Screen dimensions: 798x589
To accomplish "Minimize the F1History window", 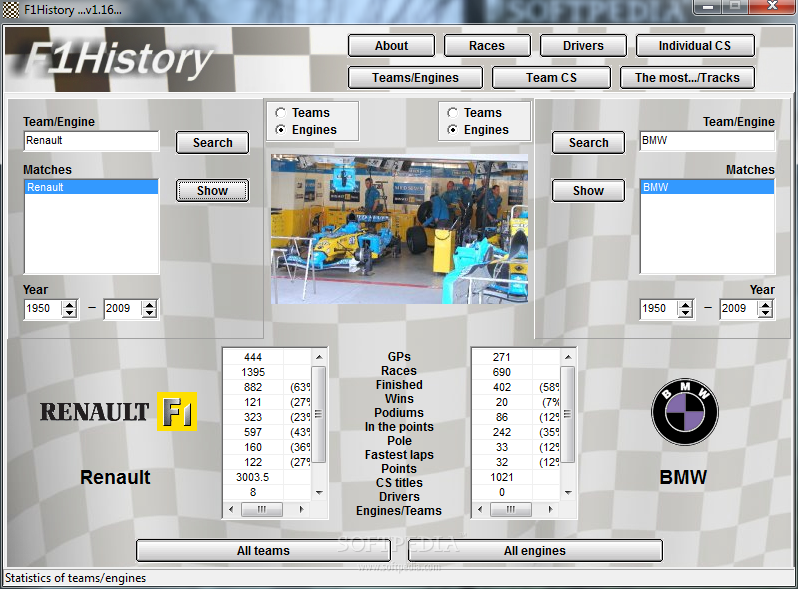I will (x=708, y=7).
